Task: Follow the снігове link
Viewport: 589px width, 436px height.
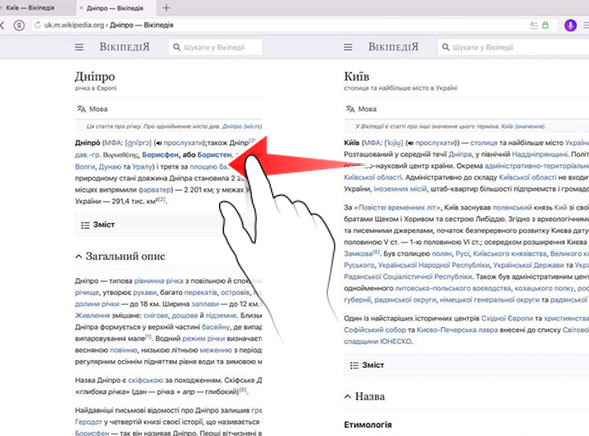Action: coord(156,315)
